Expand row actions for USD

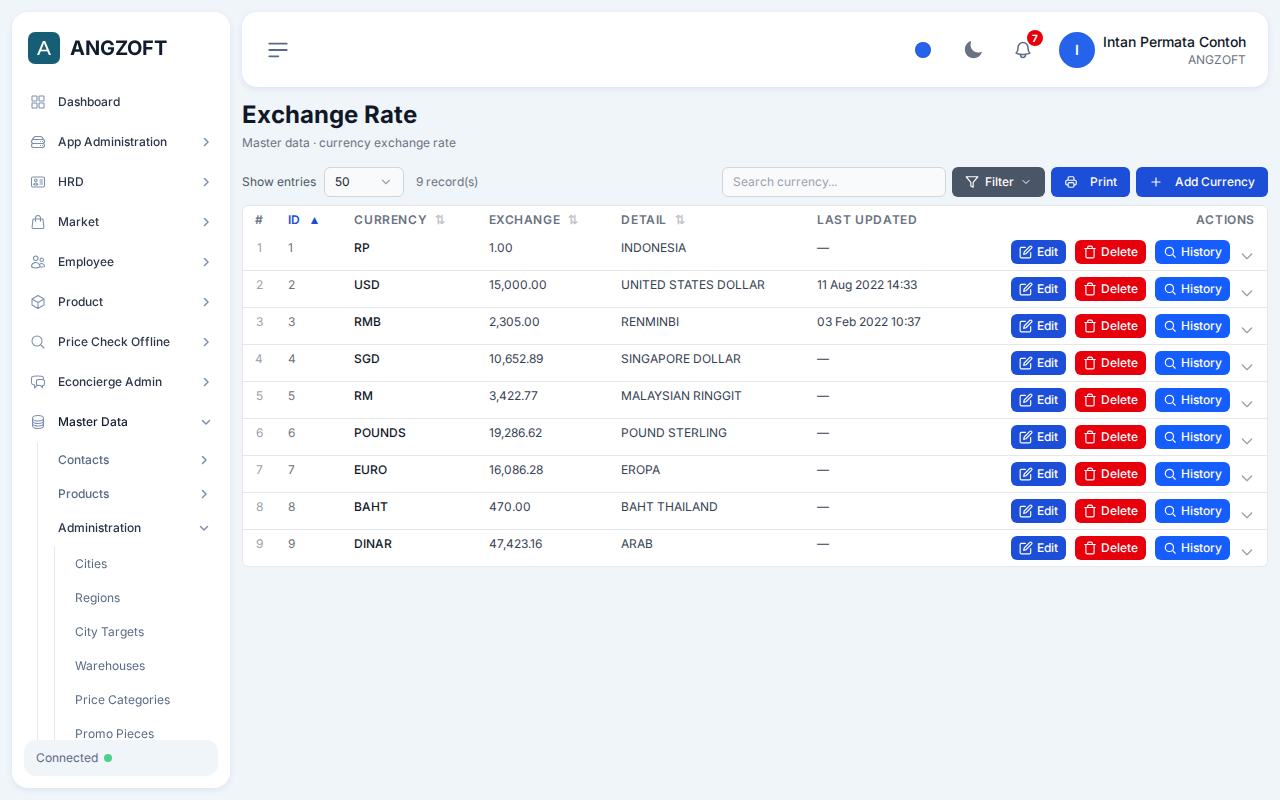tap(1247, 293)
